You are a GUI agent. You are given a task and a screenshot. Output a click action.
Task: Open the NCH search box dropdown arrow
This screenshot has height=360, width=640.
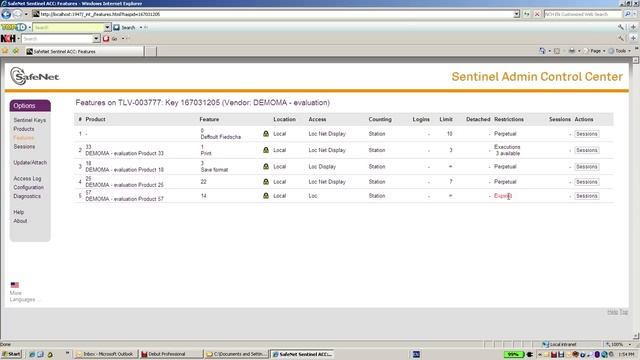point(96,39)
